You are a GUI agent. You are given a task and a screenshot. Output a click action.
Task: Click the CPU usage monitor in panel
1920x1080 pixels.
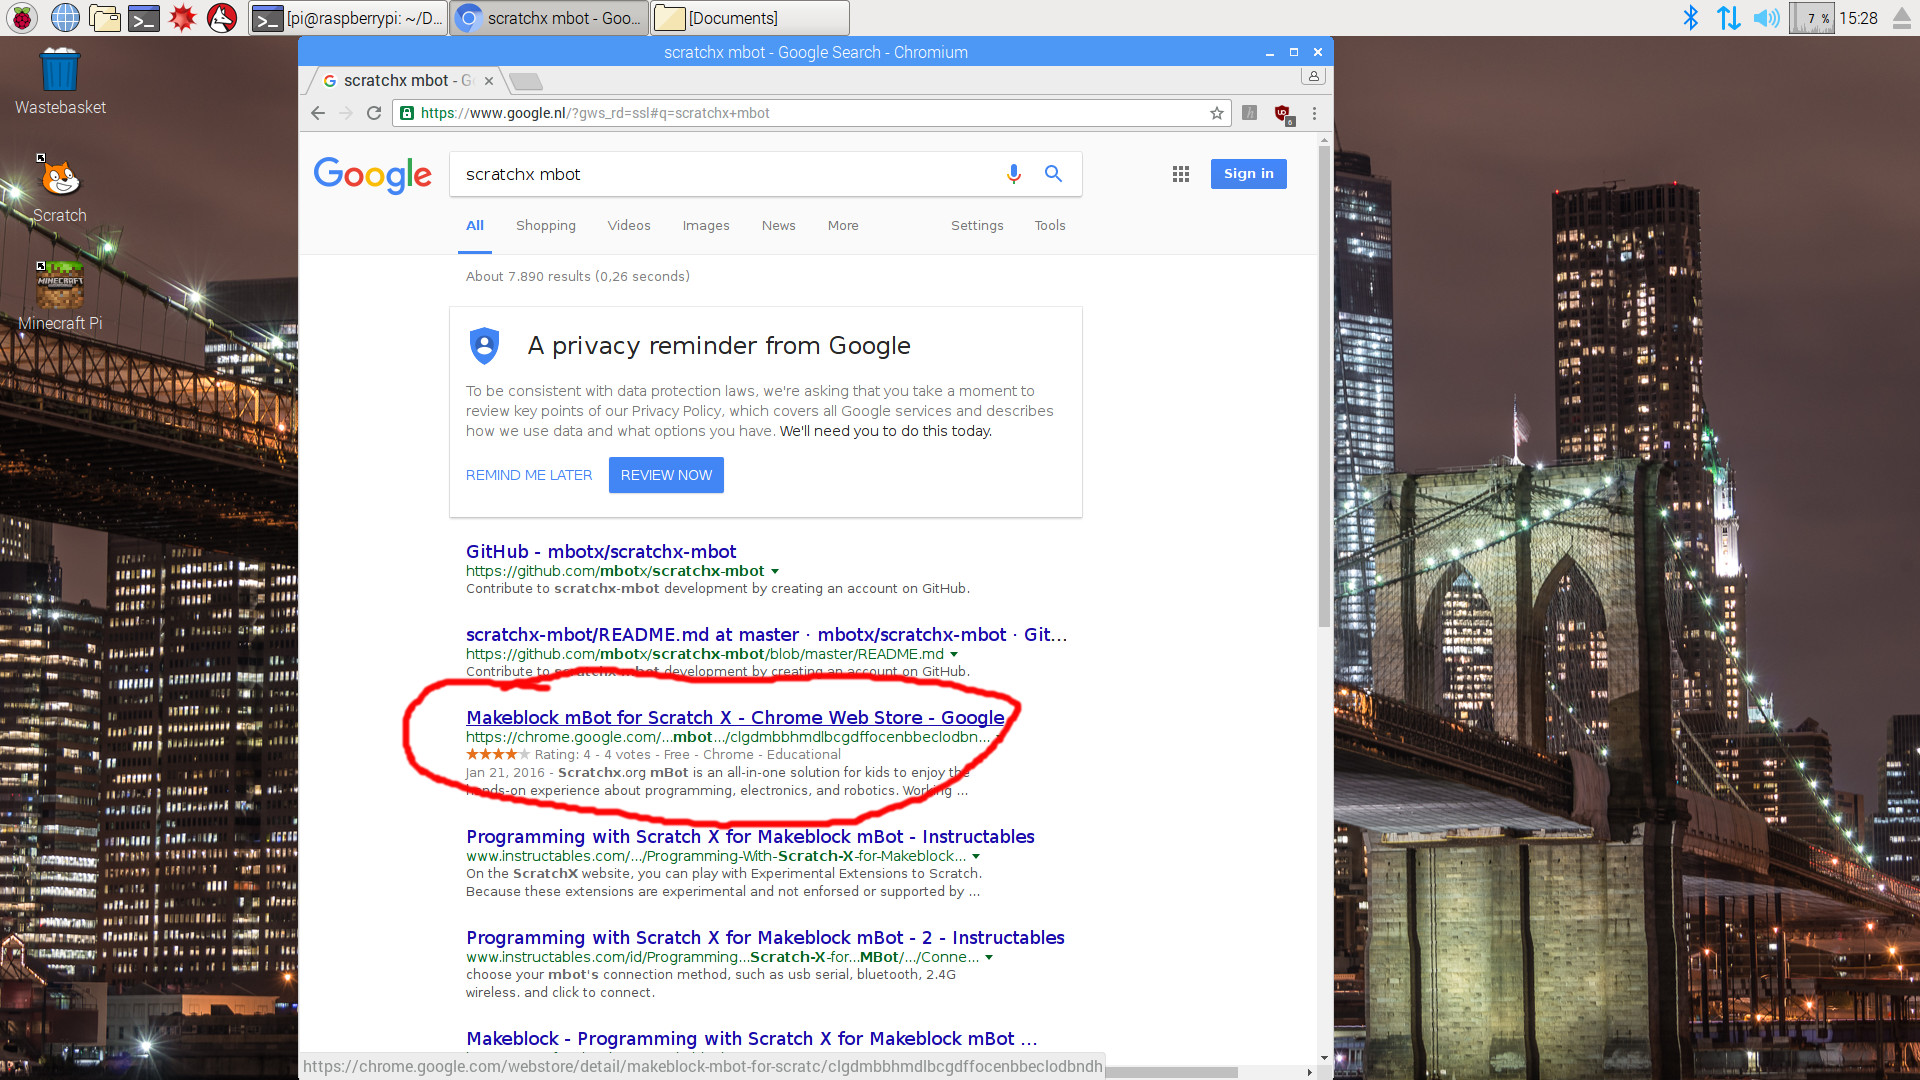1811,18
